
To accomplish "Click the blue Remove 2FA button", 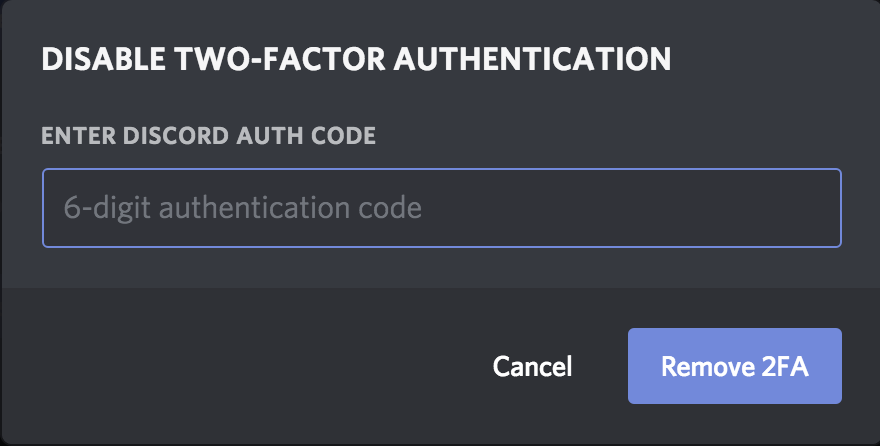I will click(735, 366).
